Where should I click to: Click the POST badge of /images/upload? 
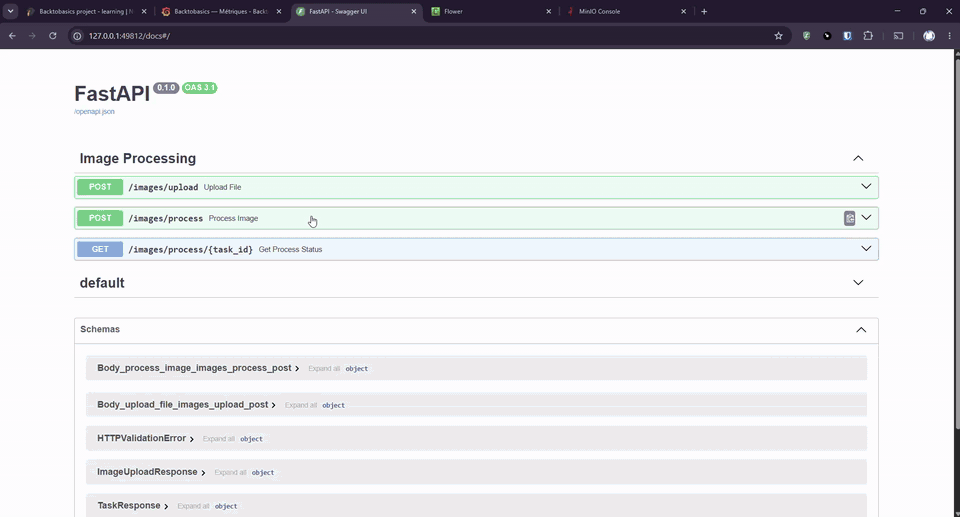pos(100,187)
